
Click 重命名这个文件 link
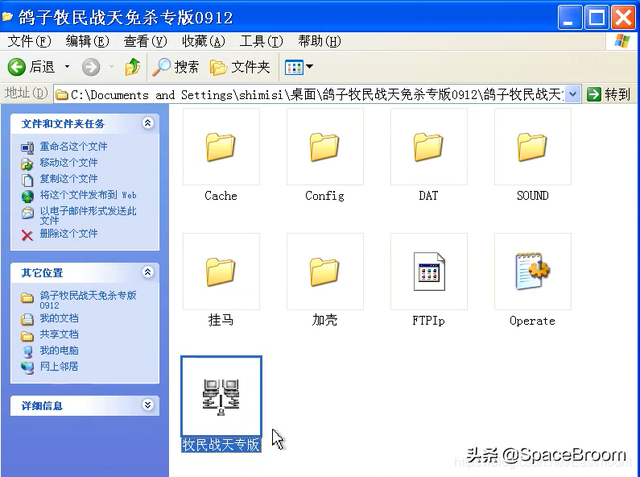[x=73, y=146]
